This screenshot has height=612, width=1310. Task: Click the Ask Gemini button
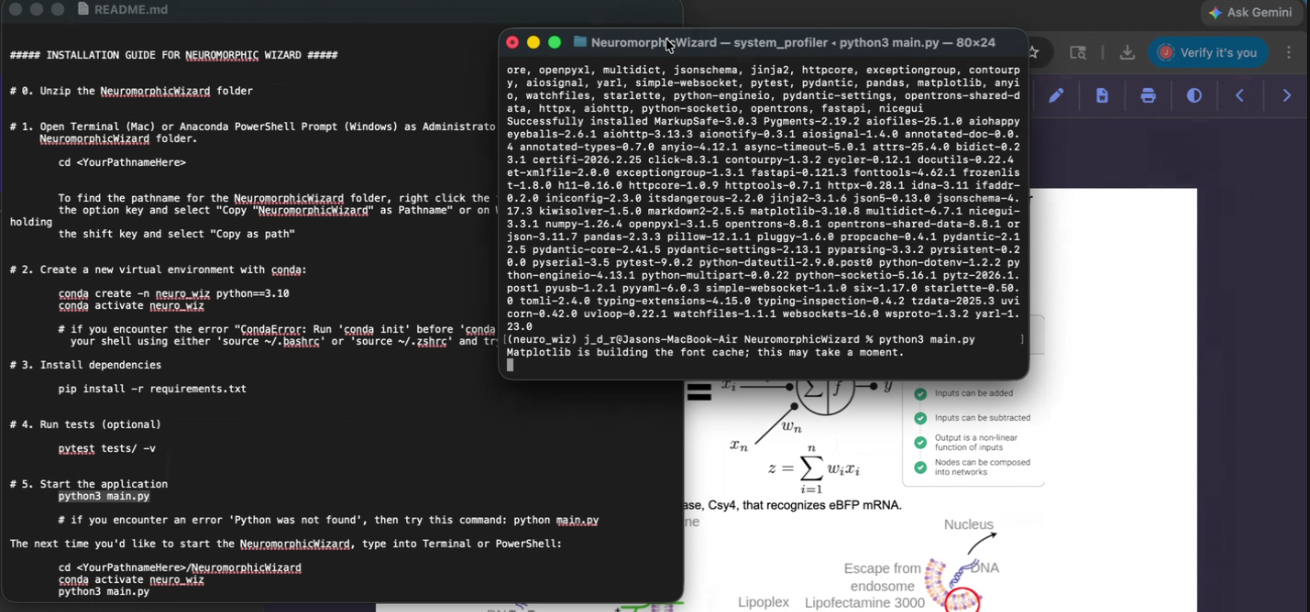(x=1251, y=12)
